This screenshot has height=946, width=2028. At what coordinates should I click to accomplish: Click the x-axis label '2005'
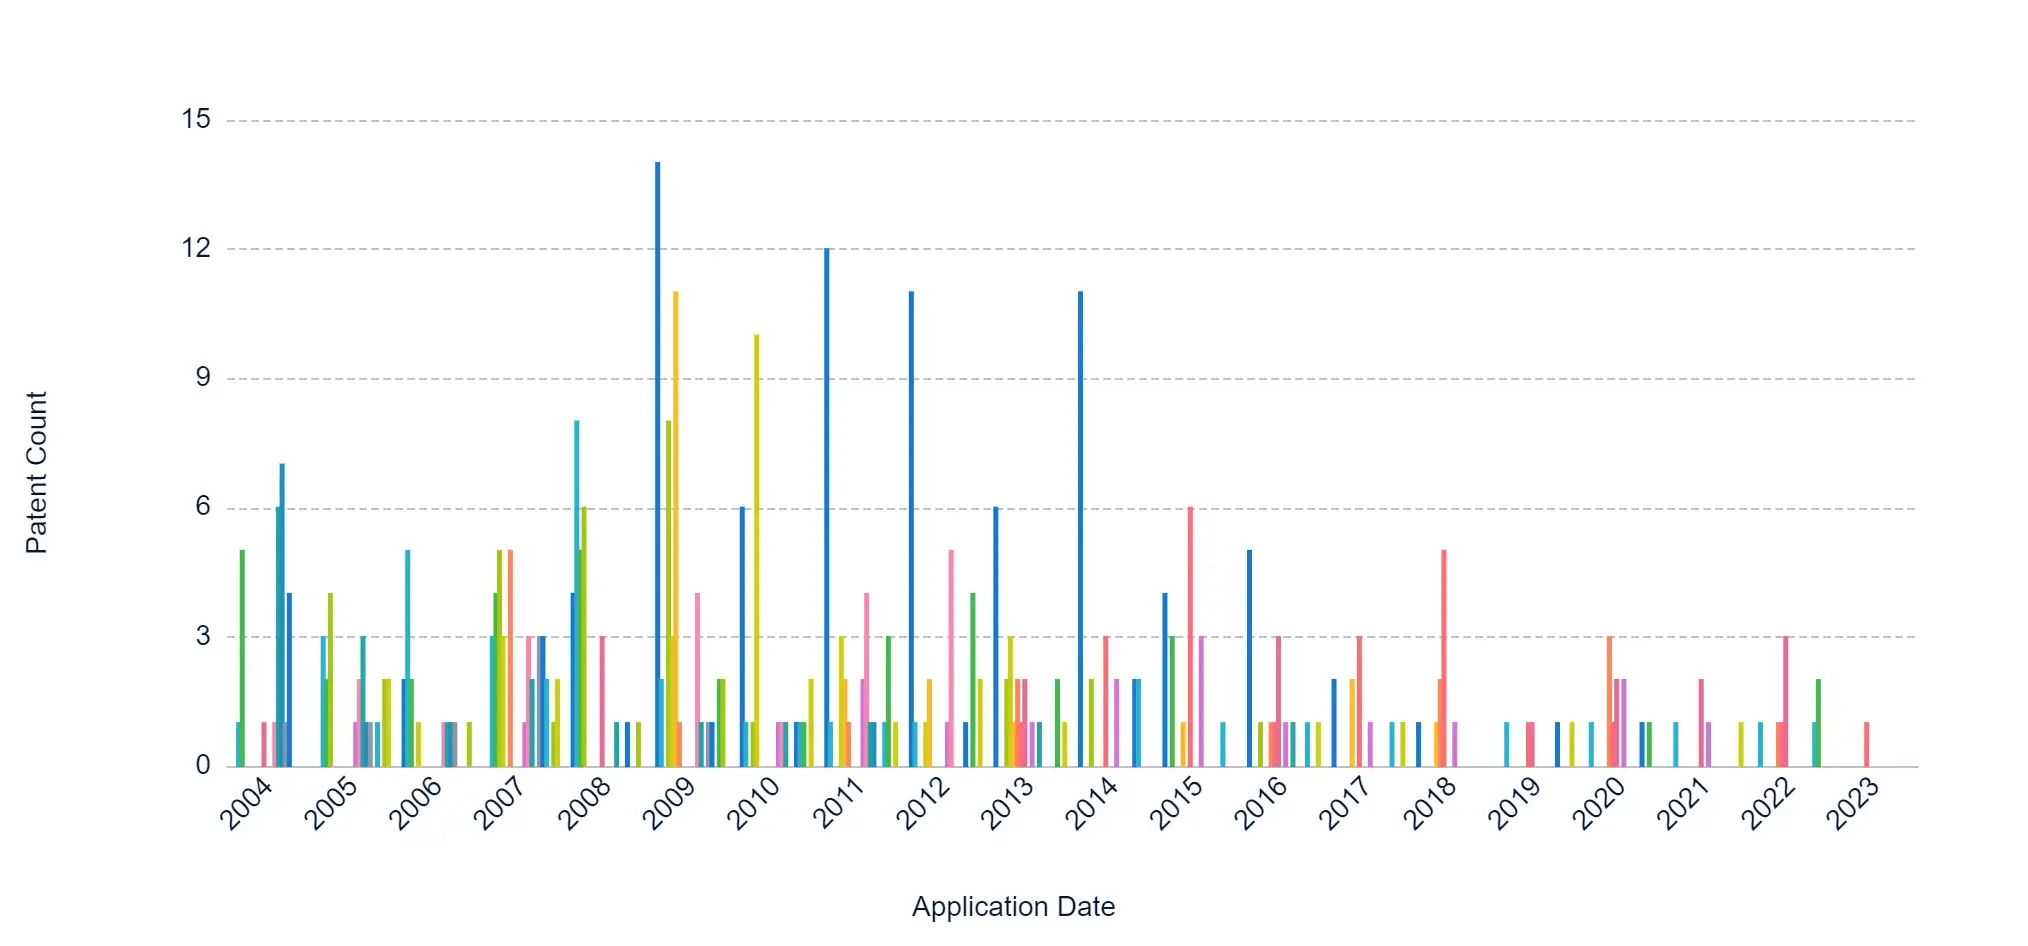331,803
